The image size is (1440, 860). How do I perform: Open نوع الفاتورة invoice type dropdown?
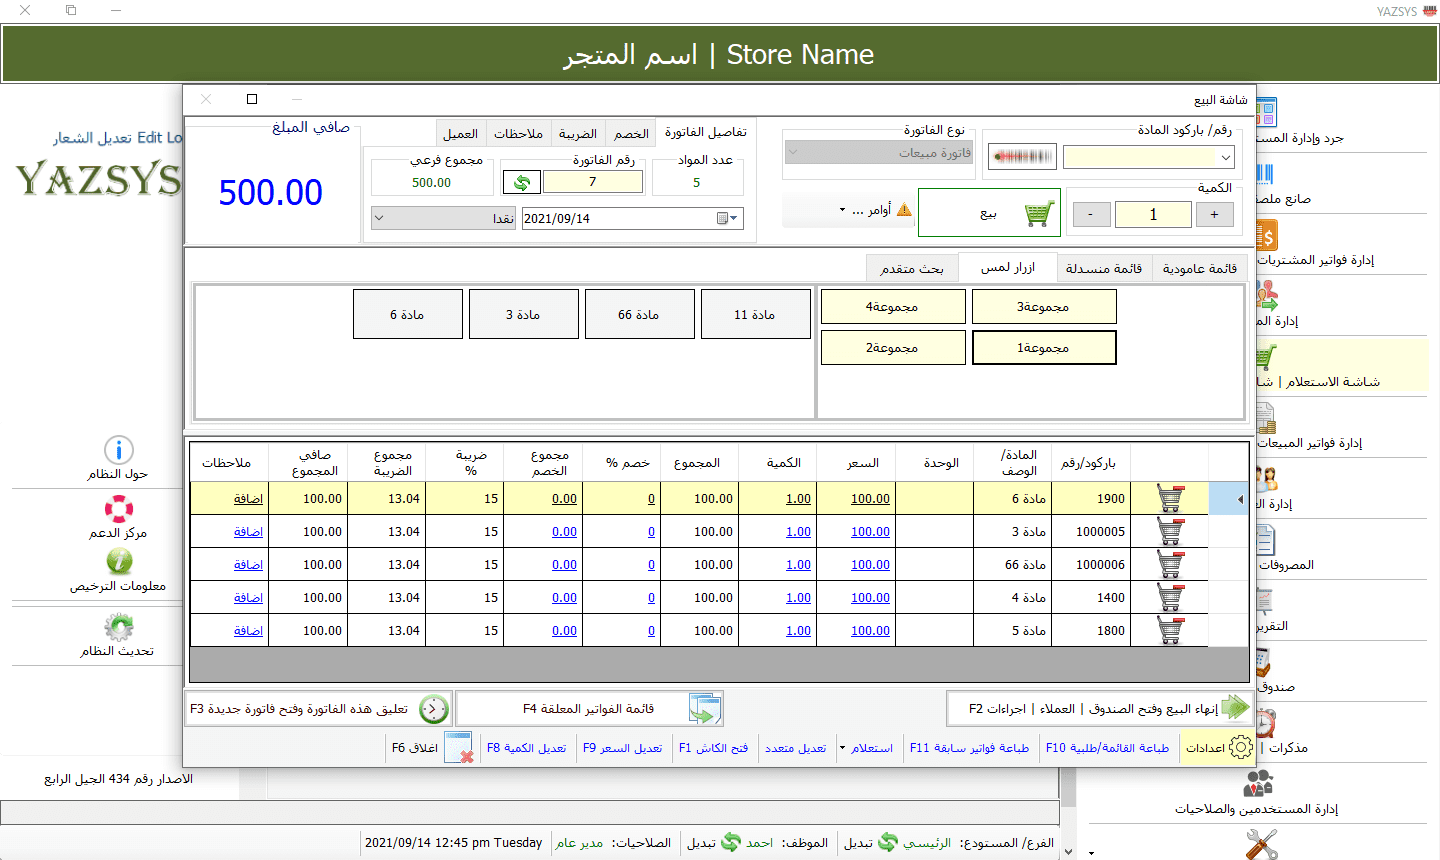(878, 153)
